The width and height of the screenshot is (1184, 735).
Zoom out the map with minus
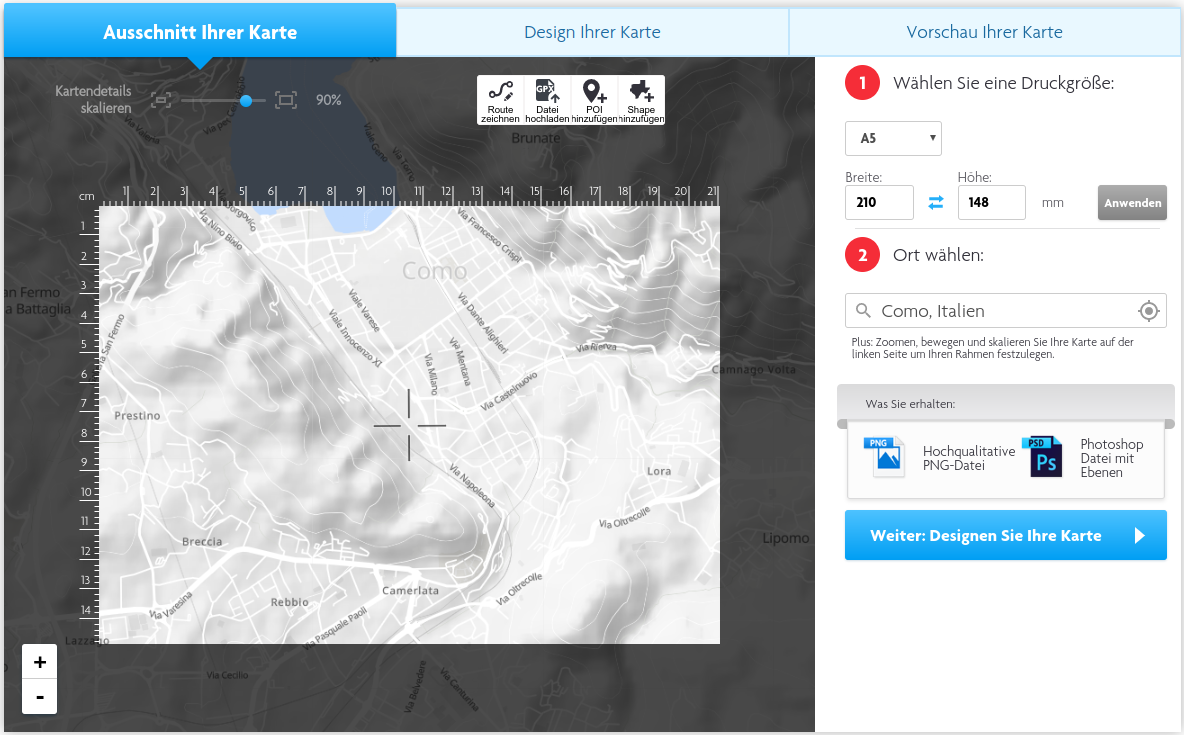40,696
